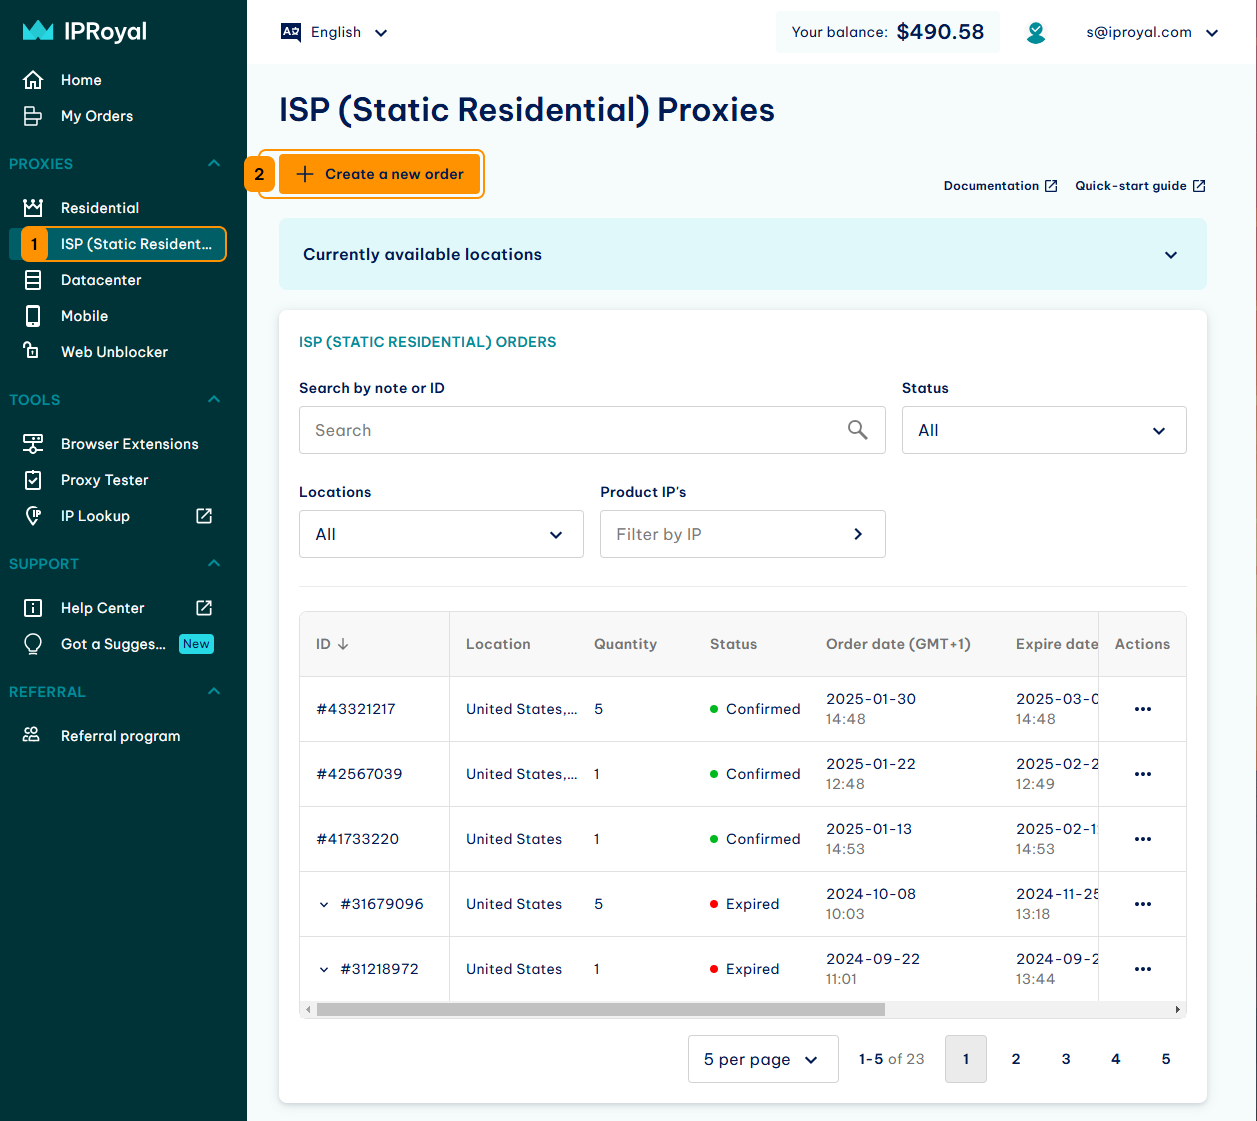
Task: Collapse the SUPPORT sidebar section
Action: (214, 563)
